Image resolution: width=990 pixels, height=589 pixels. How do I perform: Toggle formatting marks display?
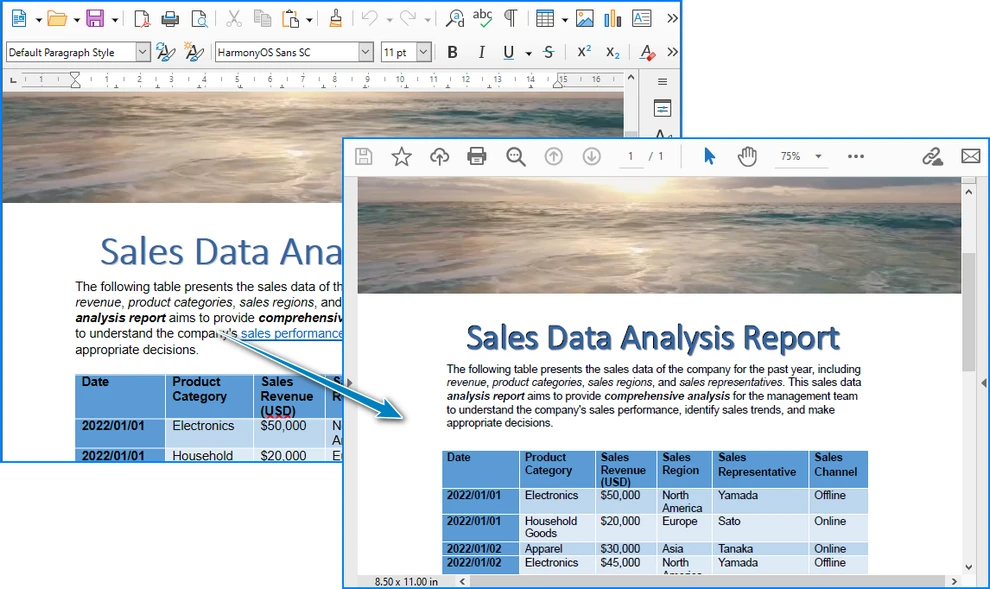(511, 19)
